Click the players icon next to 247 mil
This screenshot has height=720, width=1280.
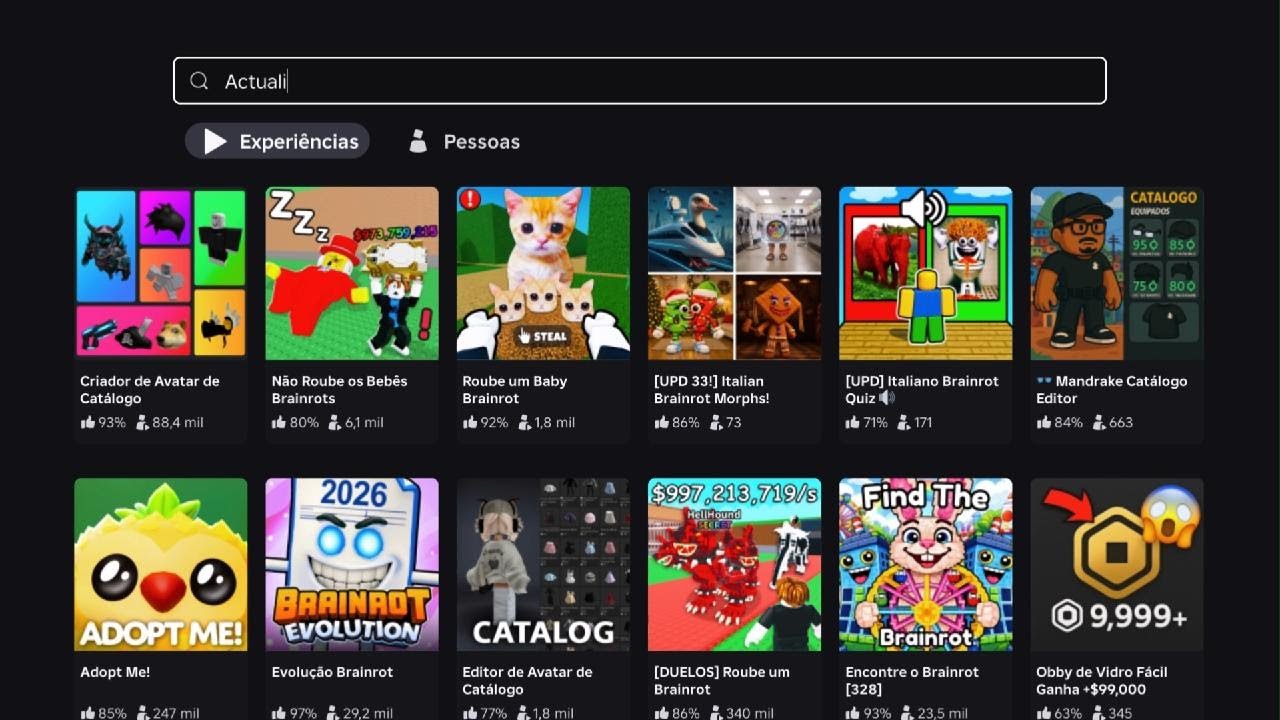coord(143,713)
